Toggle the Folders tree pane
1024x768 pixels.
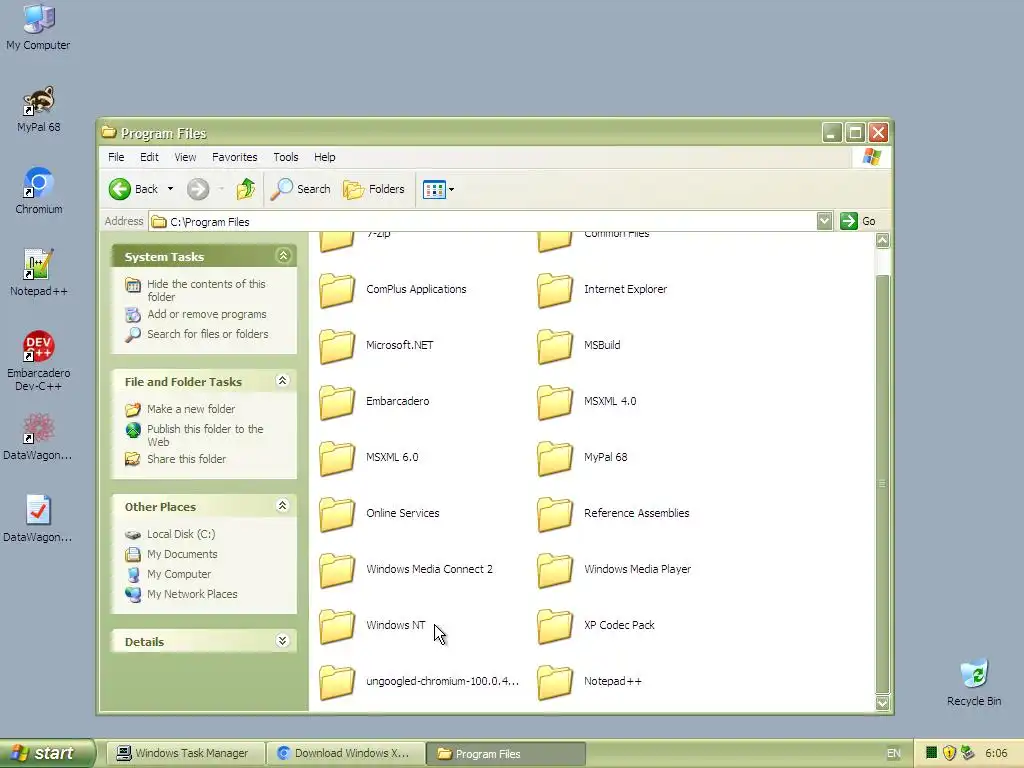tap(374, 189)
